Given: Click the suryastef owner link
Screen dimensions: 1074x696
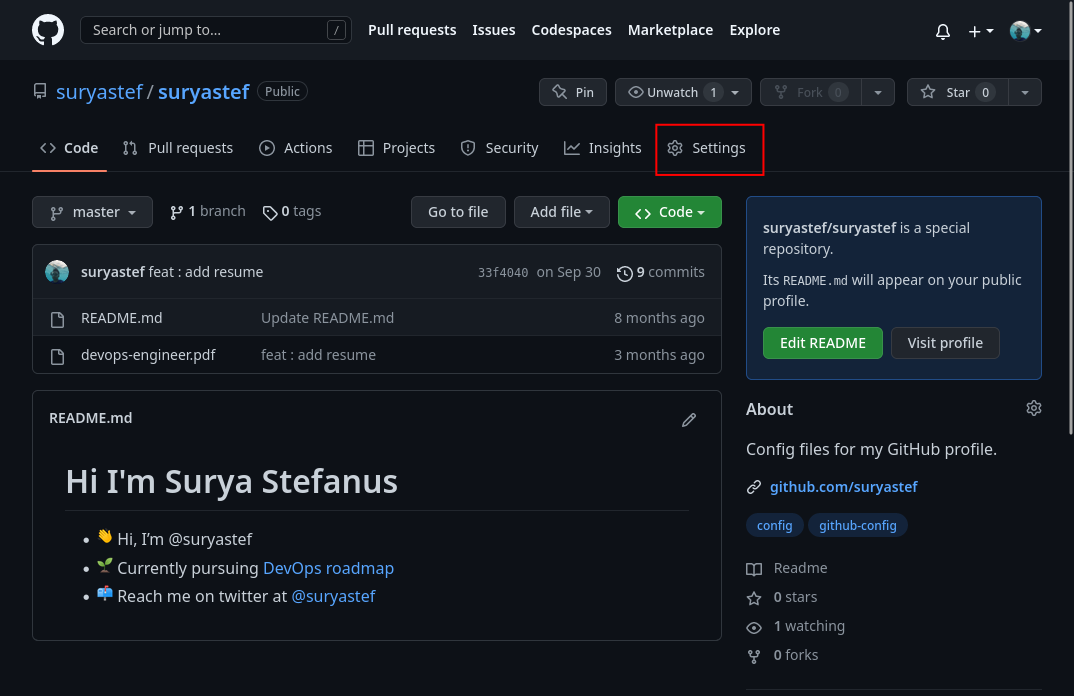Looking at the screenshot, I should tap(99, 92).
